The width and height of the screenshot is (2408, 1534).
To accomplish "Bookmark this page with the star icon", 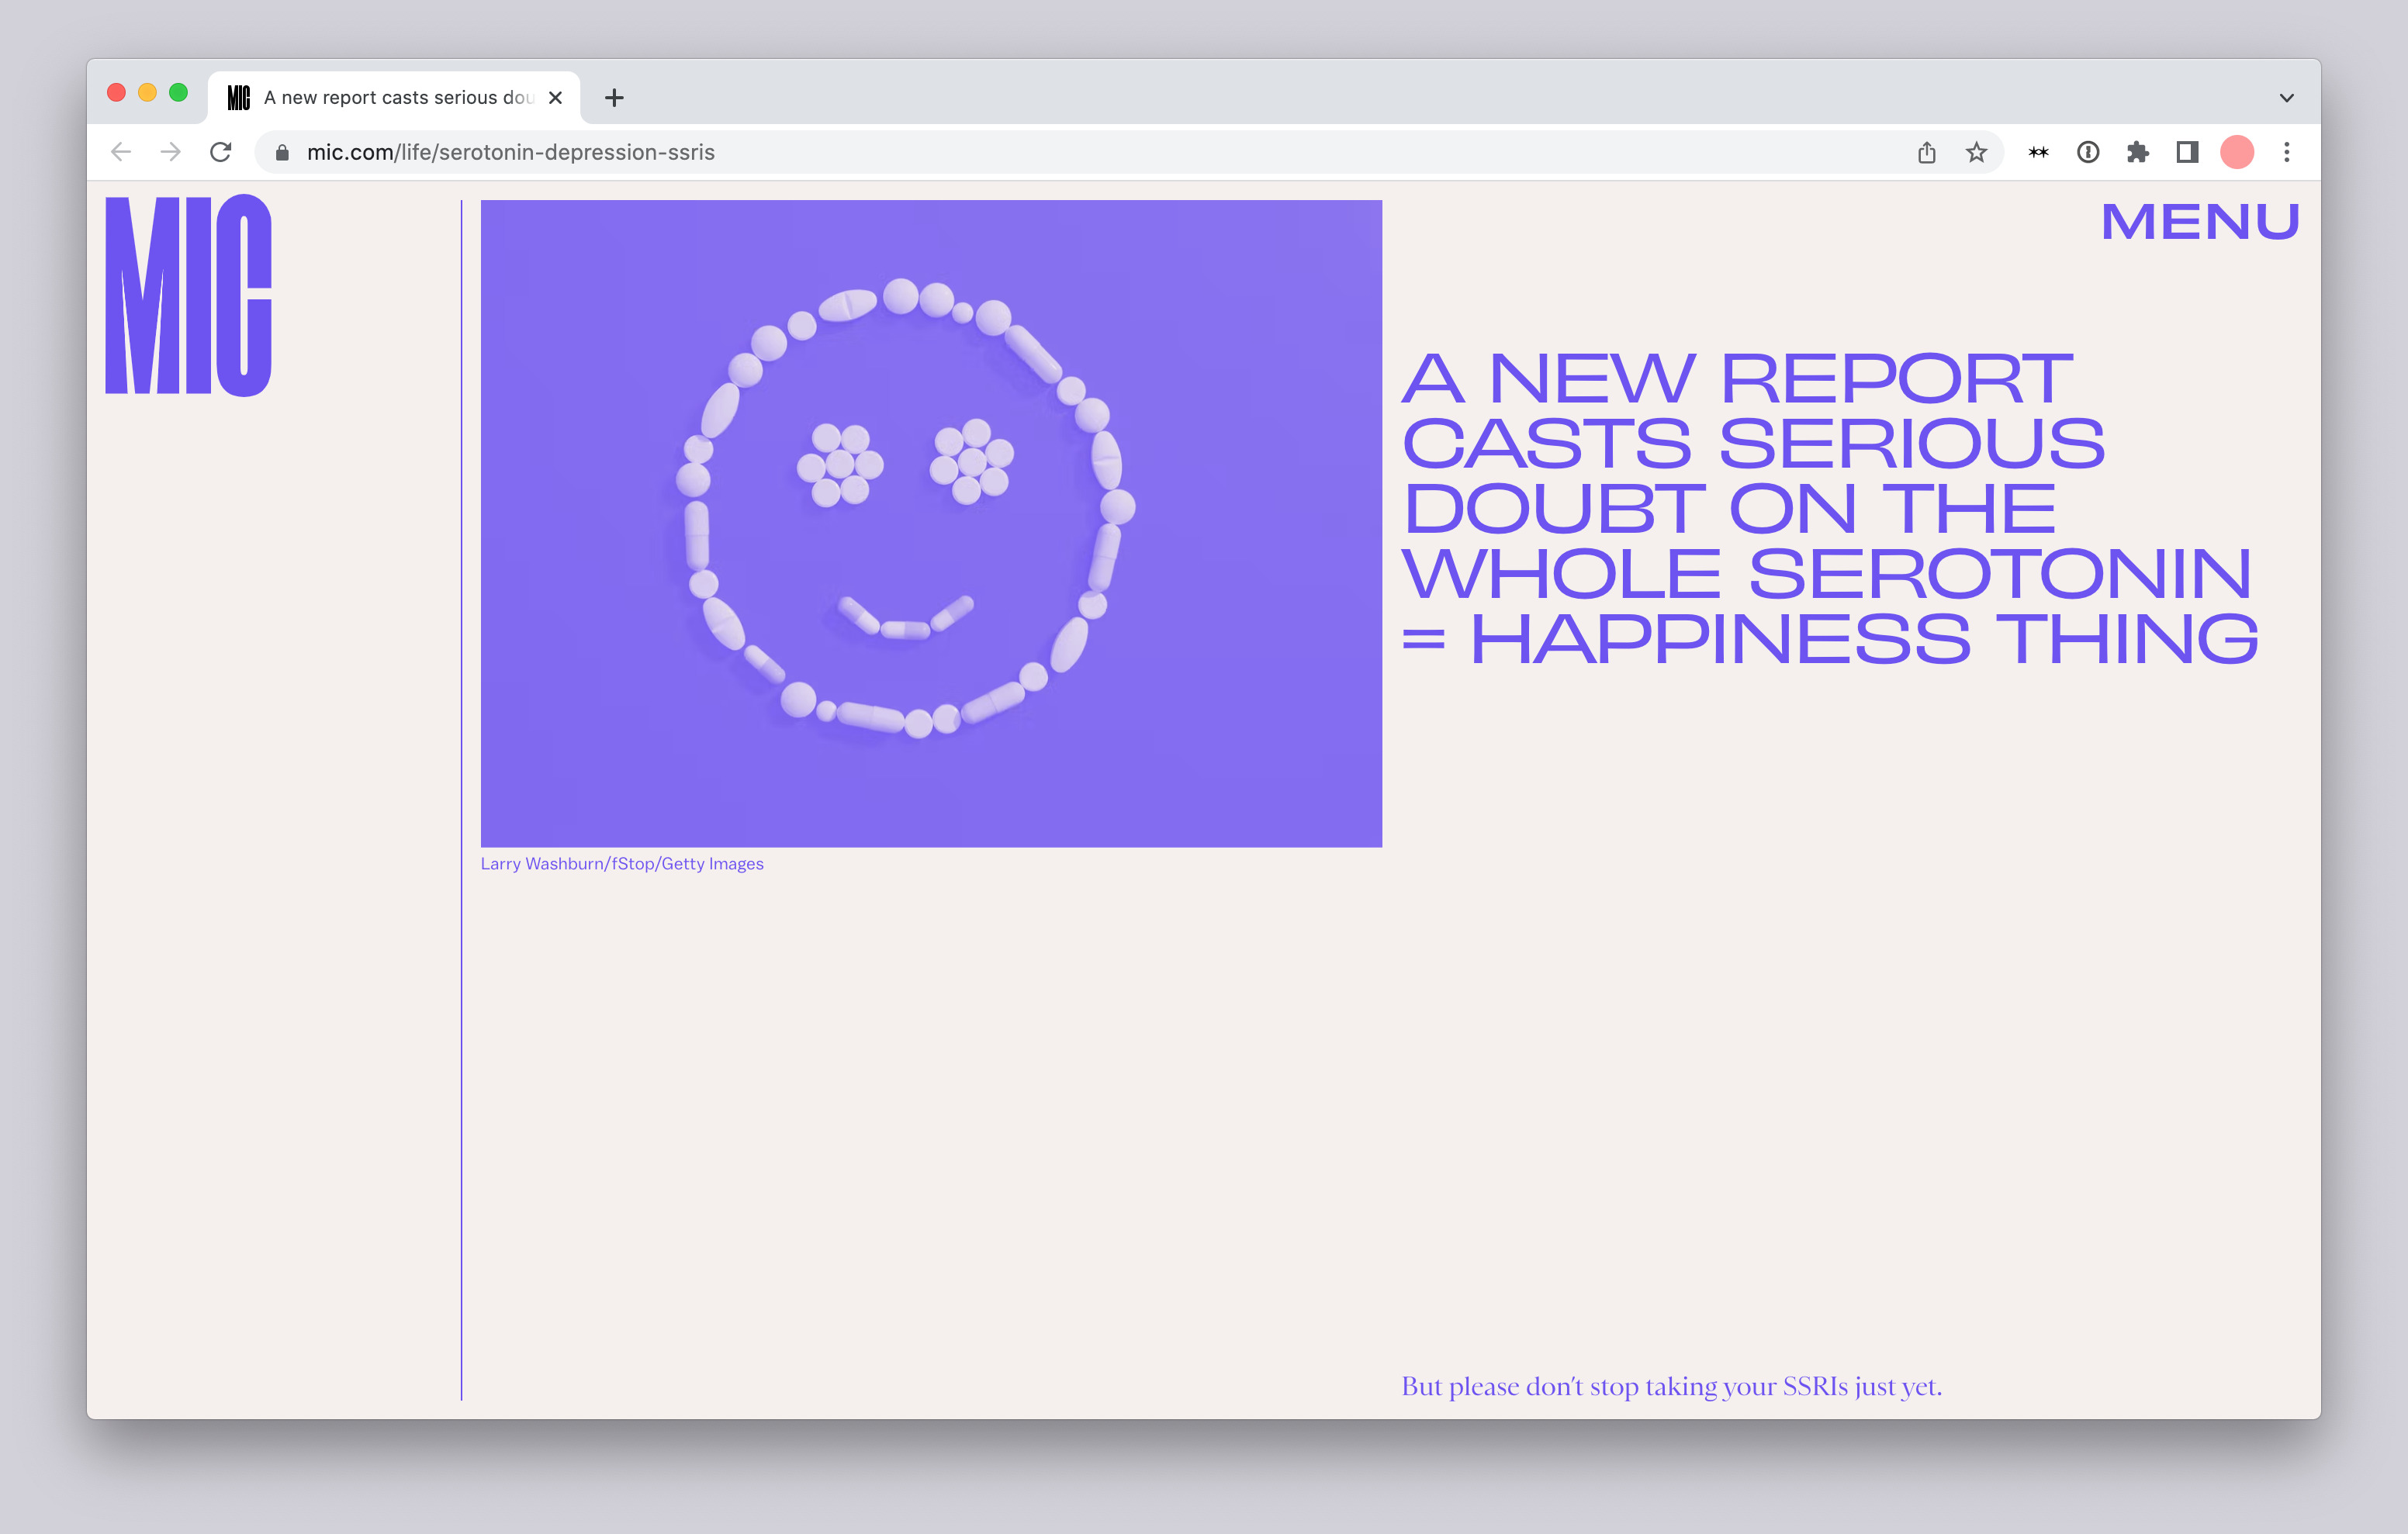I will 1976,152.
